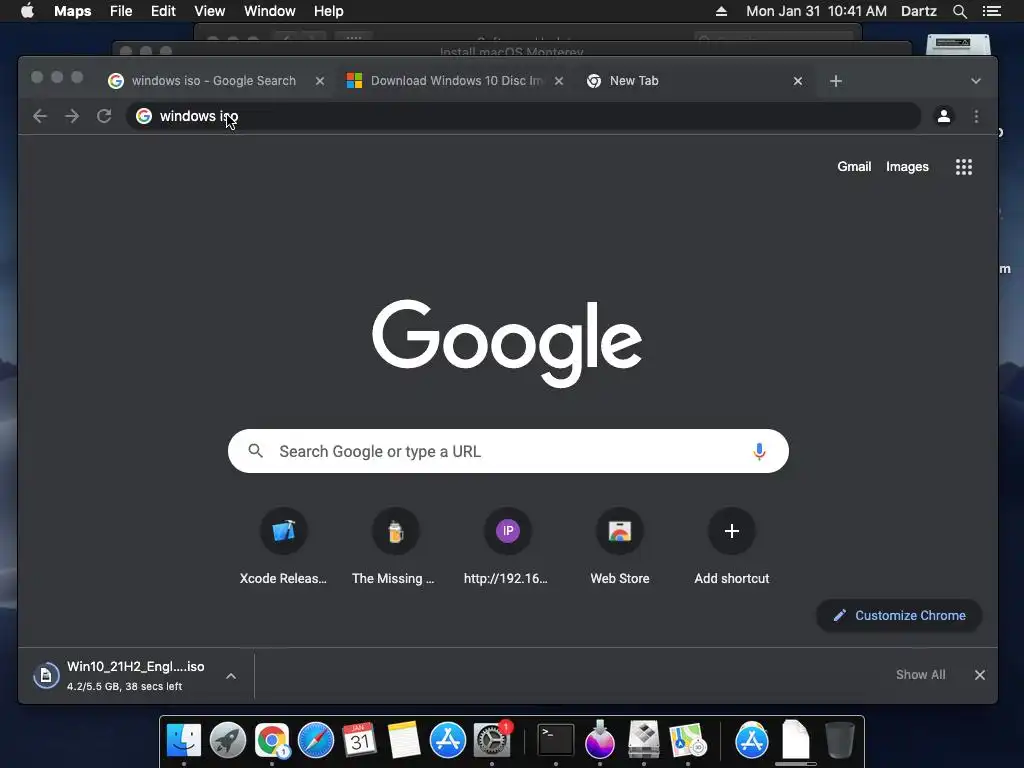The height and width of the screenshot is (768, 1024).
Task: Click the magnifier in Google search box
Action: tap(255, 451)
